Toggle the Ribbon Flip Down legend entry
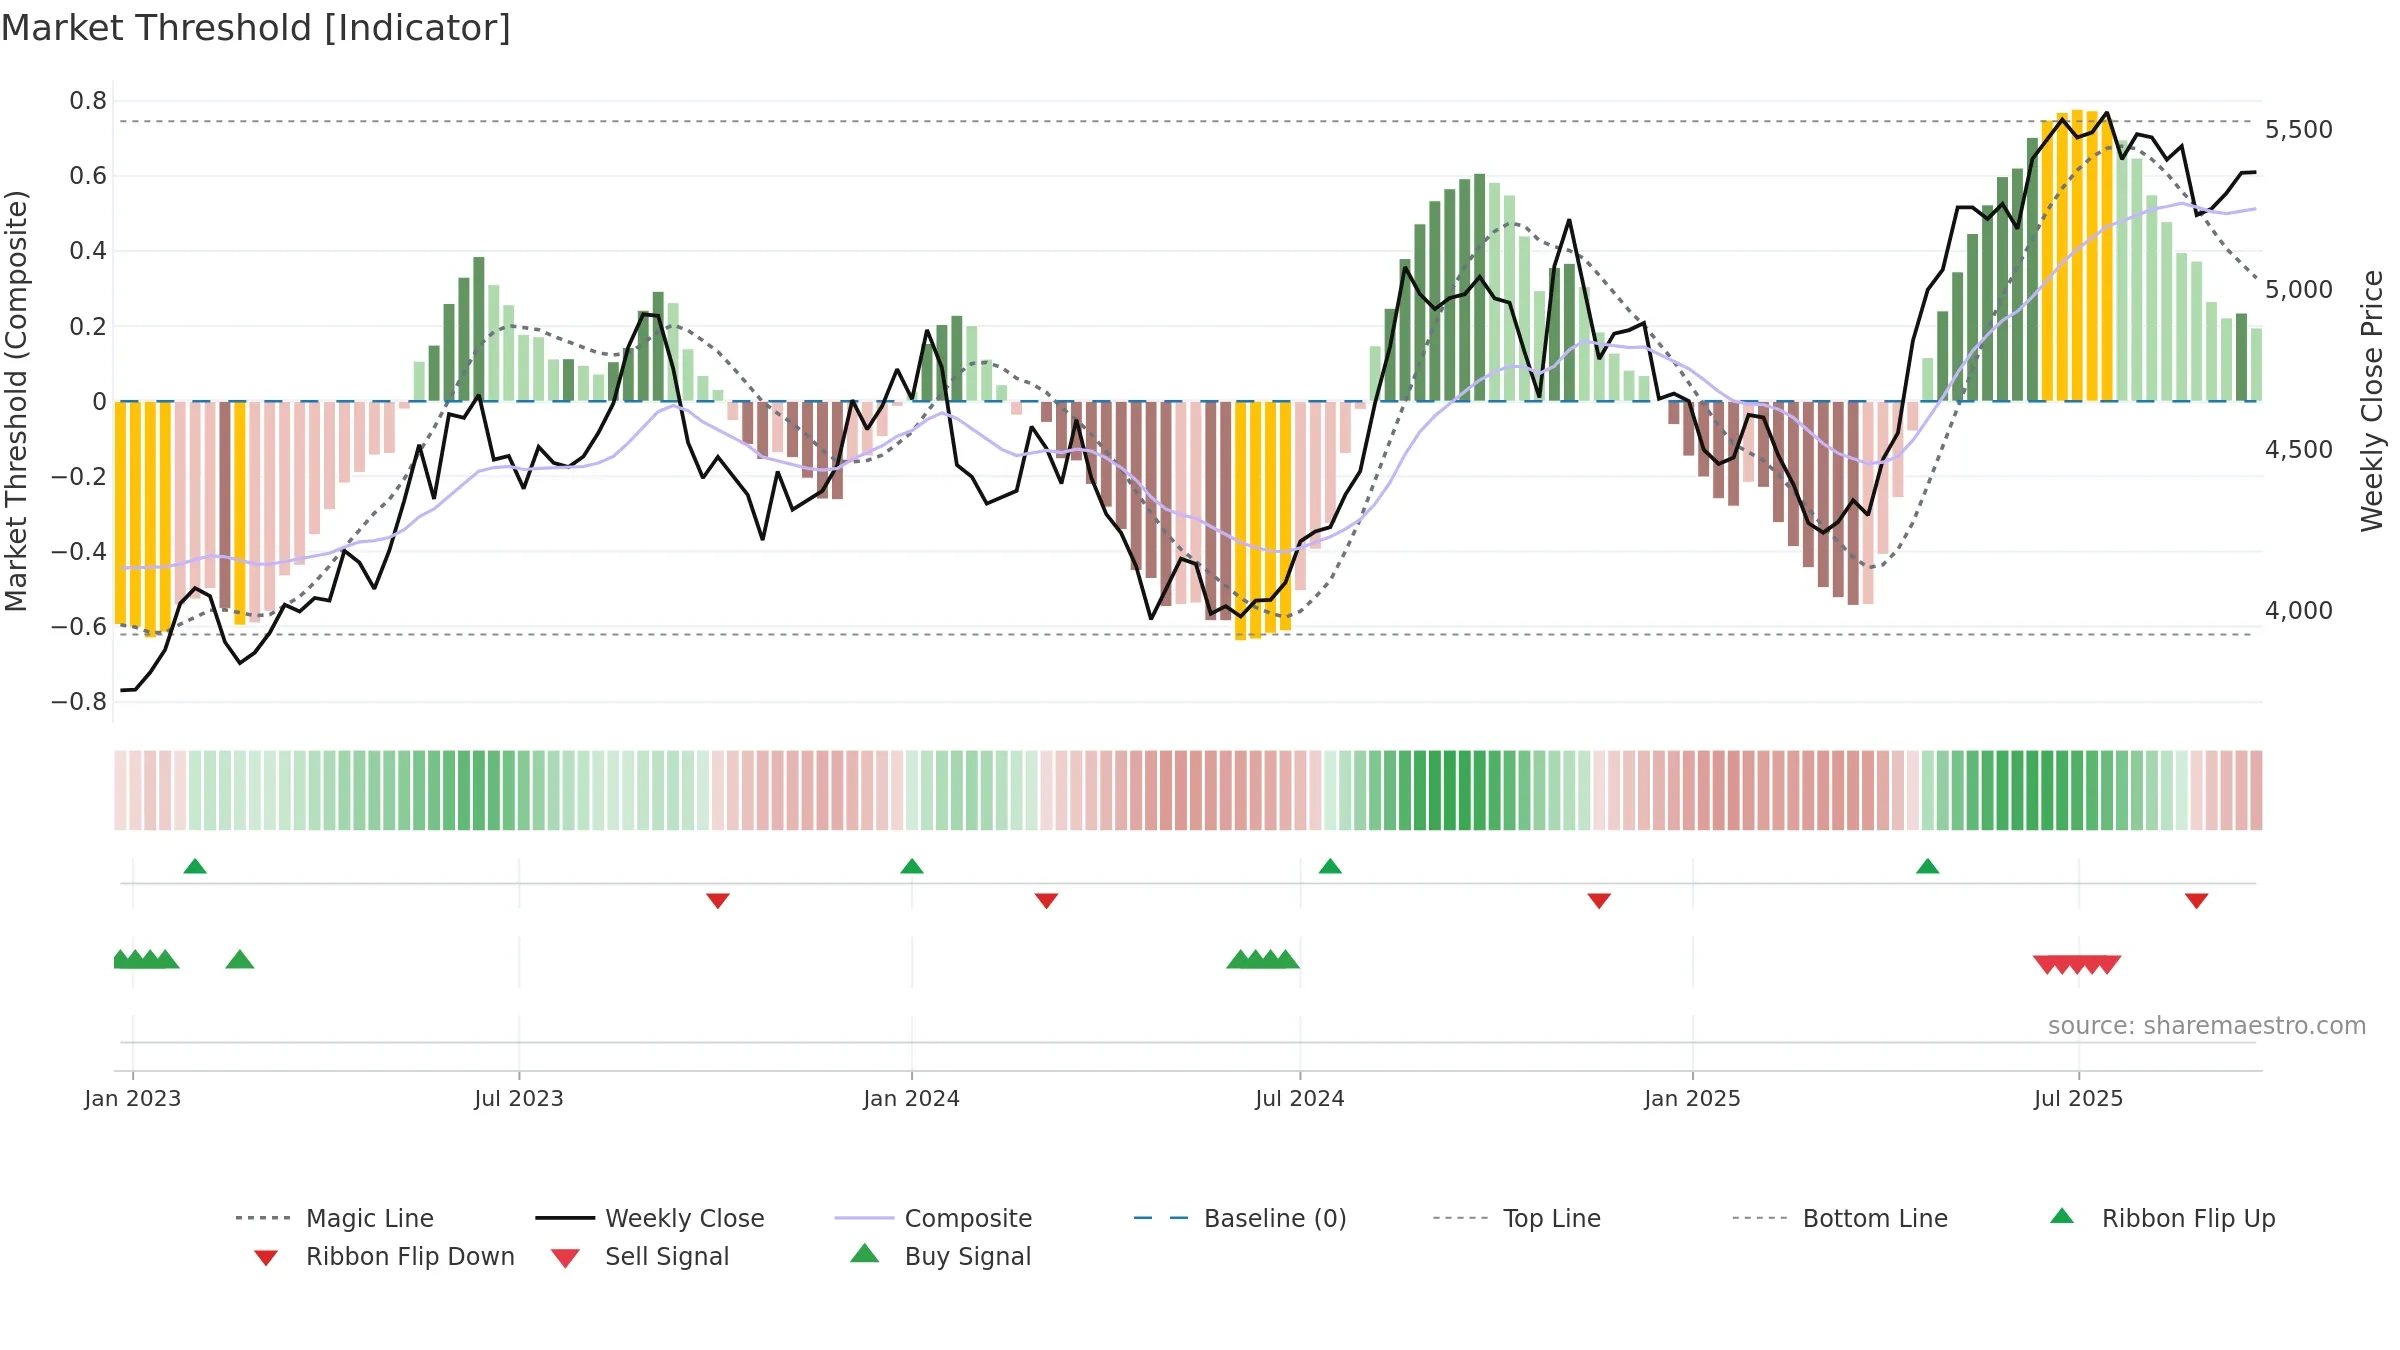Screen dimensions: 2400x1350 pyautogui.click(x=384, y=1256)
